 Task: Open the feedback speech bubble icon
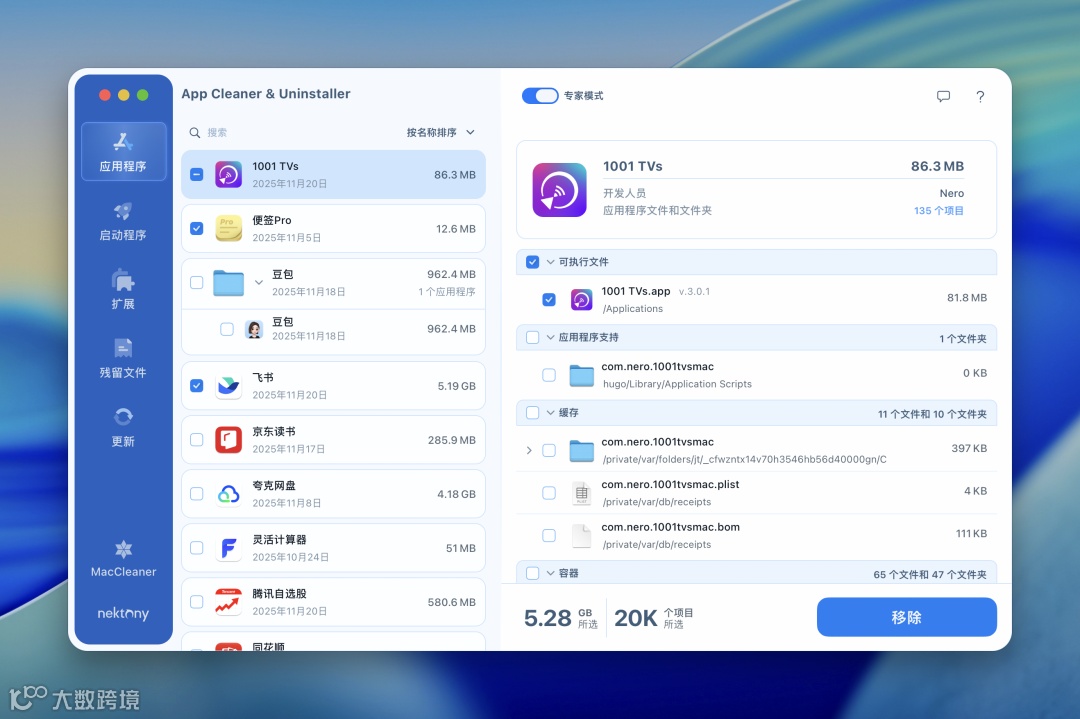[x=944, y=96]
